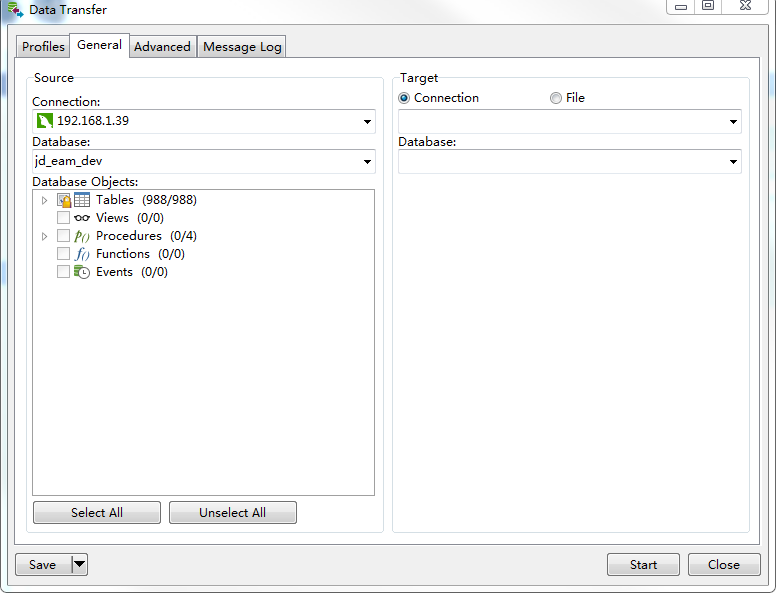Click the Close button
The width and height of the screenshot is (776, 593).
[x=724, y=564]
